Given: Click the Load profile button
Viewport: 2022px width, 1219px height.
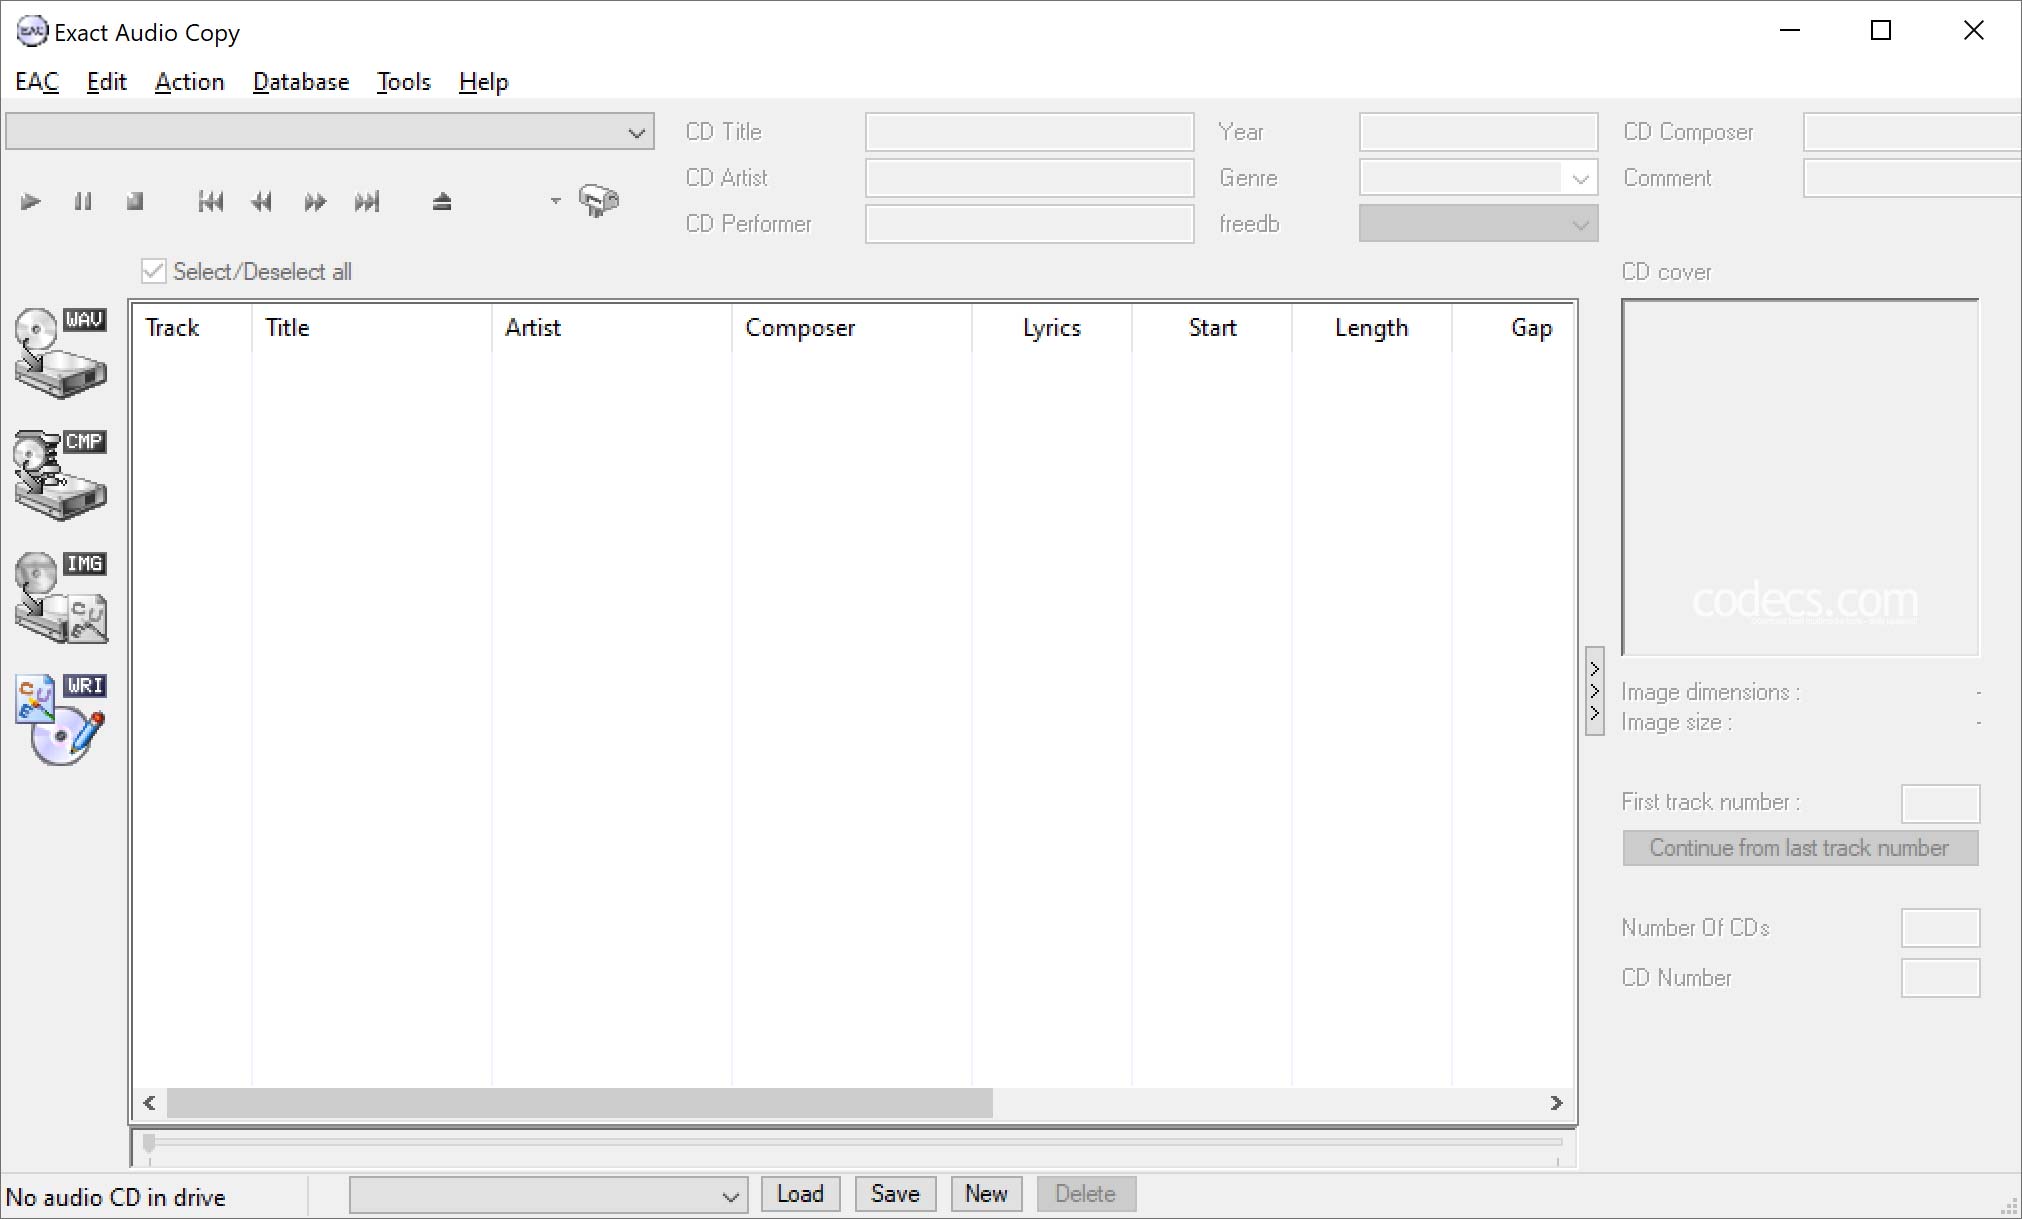Looking at the screenshot, I should click(801, 1194).
